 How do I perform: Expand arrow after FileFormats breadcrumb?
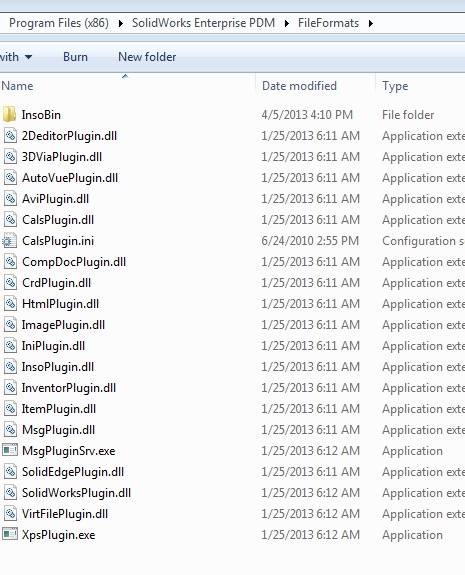click(371, 23)
